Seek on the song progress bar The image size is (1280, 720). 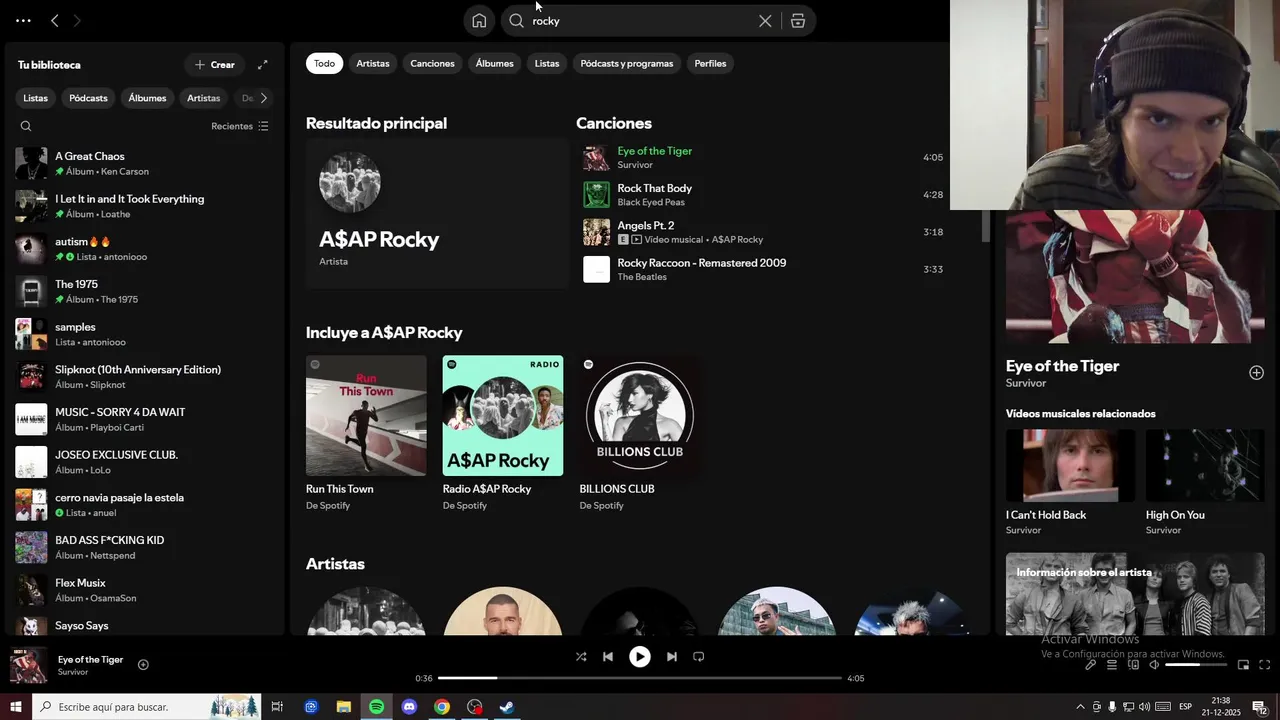click(640, 678)
